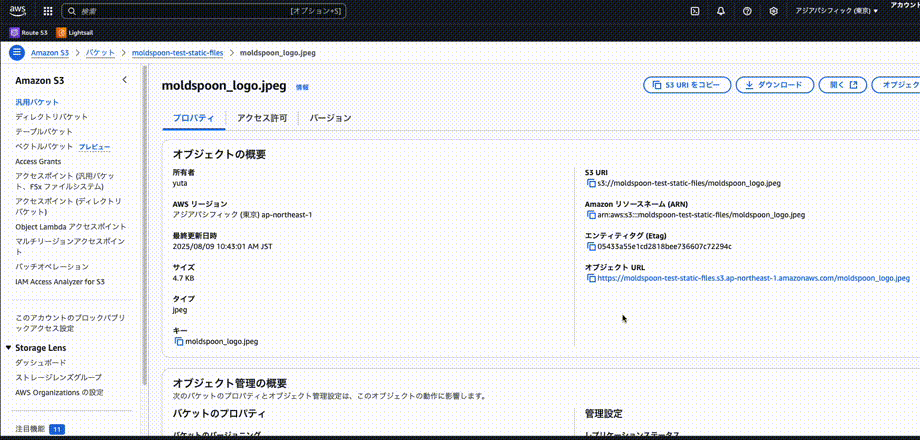Open マルチリージョンアクセスポイント sidebar item
The height and width of the screenshot is (440, 920).
click(x=70, y=246)
